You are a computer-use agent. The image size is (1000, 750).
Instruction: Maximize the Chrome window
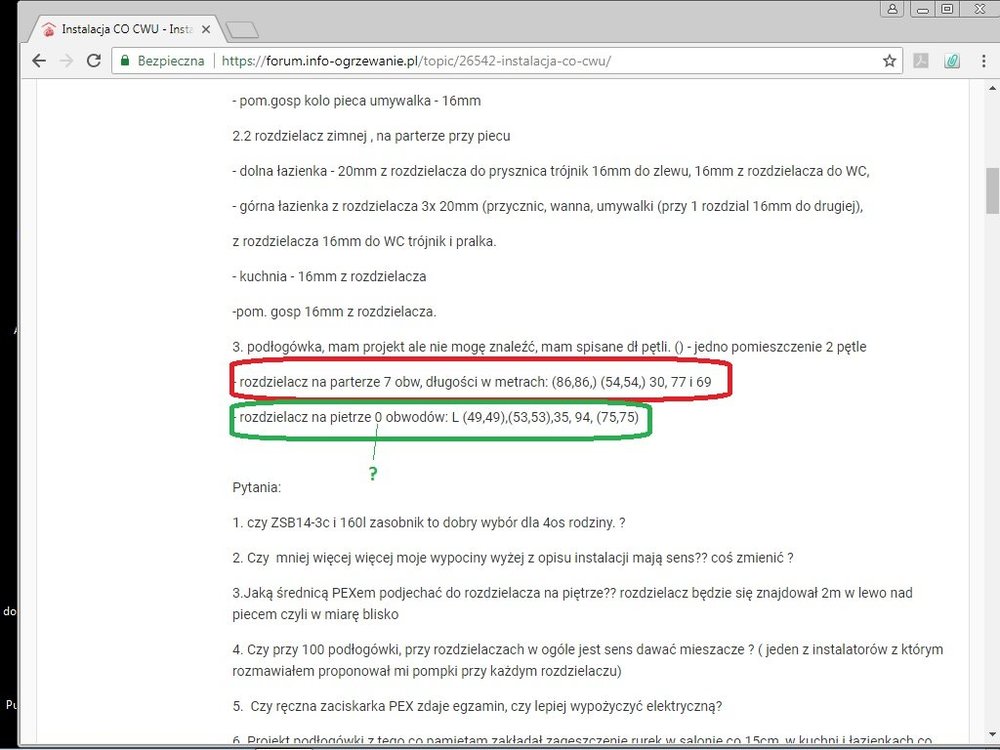[947, 9]
